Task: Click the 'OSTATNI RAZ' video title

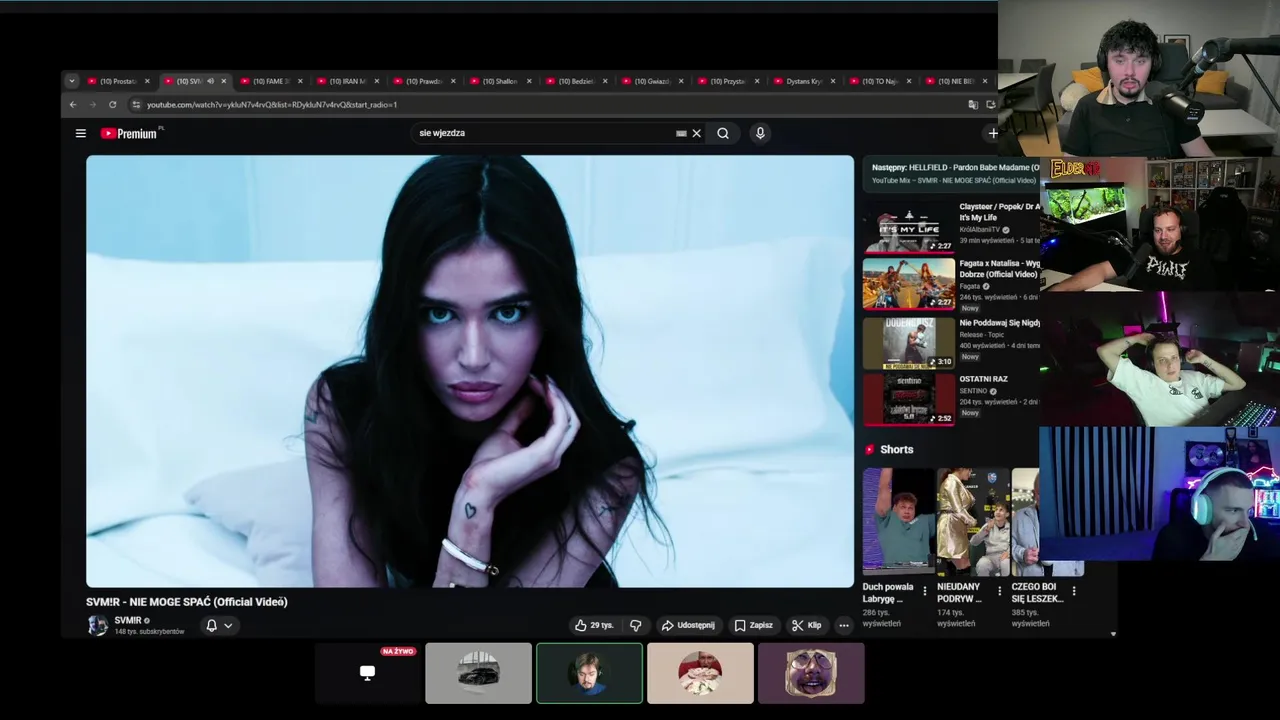Action: coord(984,379)
